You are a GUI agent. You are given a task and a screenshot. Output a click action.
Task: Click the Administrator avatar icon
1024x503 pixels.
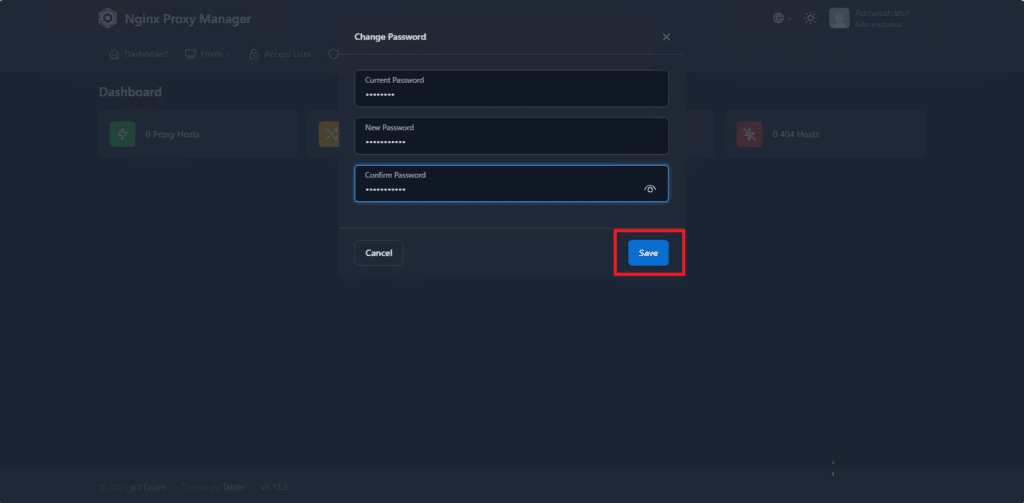pos(839,19)
